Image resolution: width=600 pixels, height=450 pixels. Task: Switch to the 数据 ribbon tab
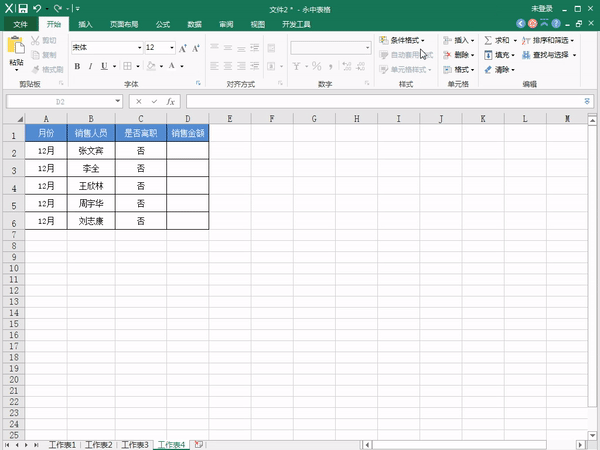click(x=194, y=24)
